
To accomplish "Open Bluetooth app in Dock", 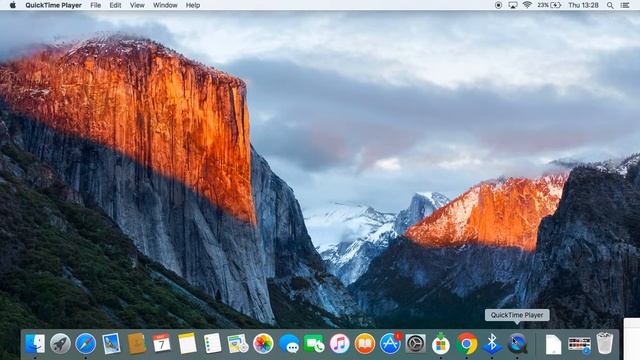I will (x=492, y=344).
